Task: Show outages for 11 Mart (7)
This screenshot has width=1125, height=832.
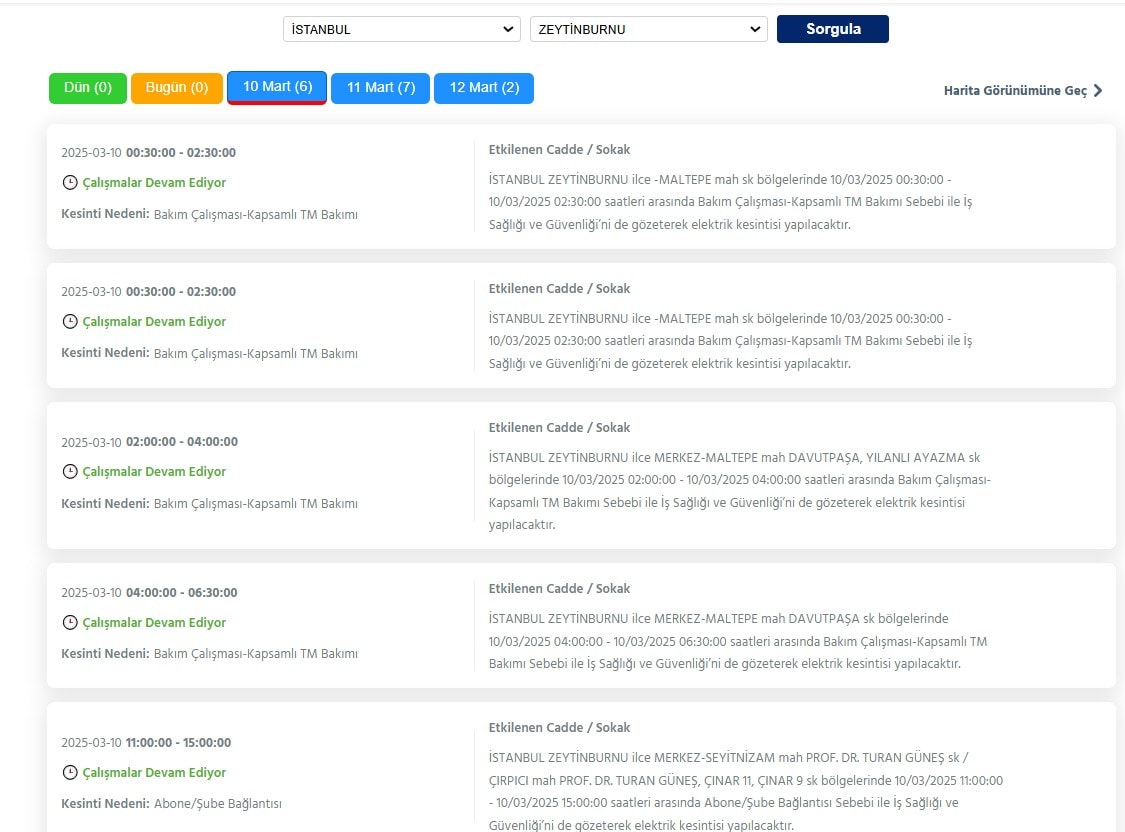Action: point(381,88)
